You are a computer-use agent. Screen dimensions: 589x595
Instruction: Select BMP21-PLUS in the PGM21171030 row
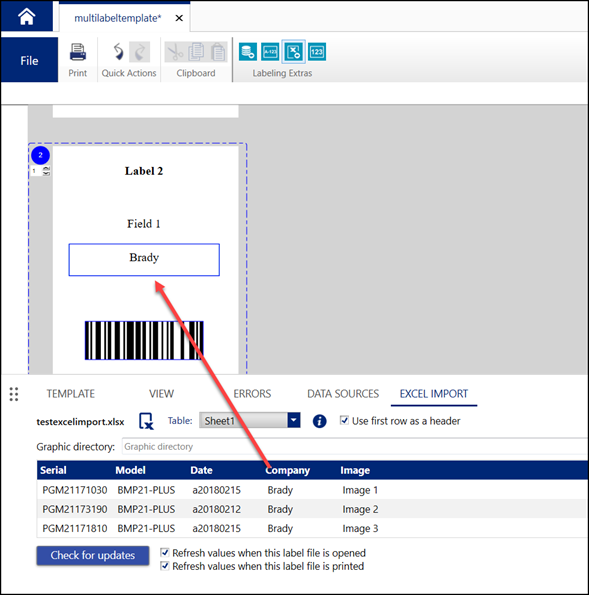[x=146, y=490]
